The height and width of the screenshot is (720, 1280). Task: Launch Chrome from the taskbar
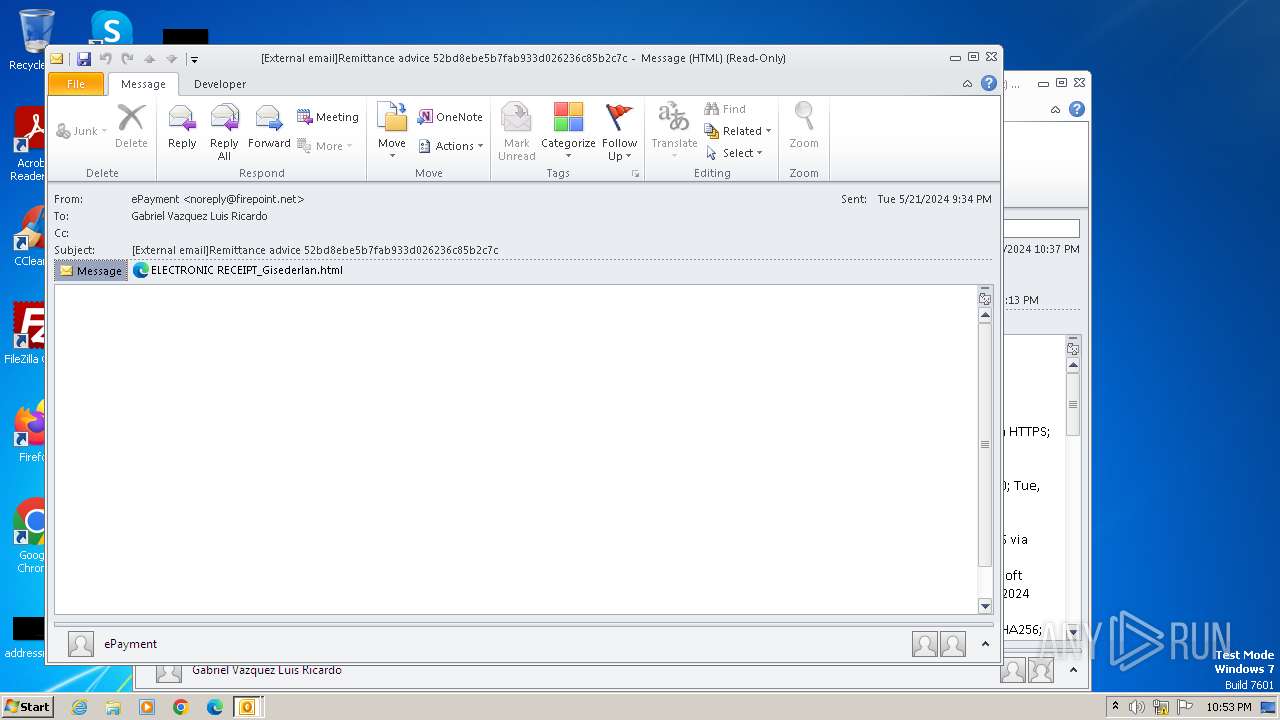pos(181,707)
